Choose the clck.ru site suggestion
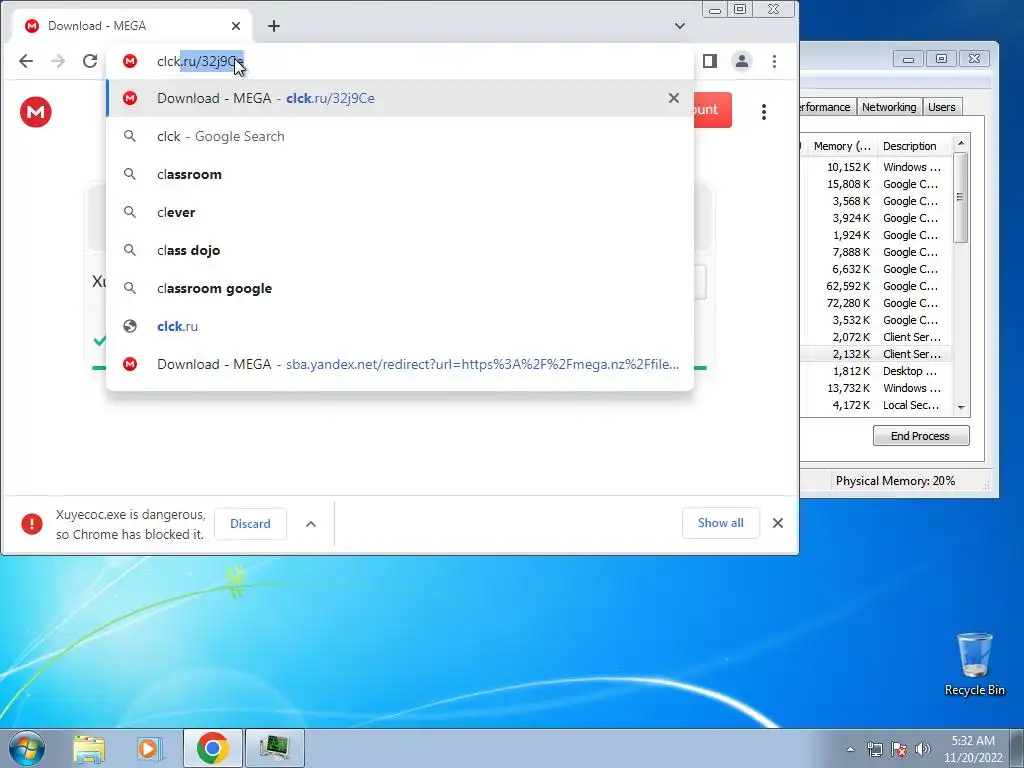 coord(400,326)
